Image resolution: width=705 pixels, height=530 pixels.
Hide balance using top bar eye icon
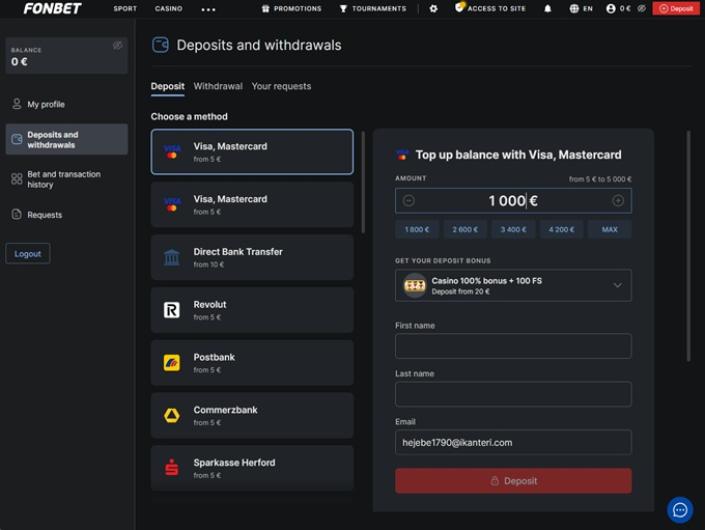(x=640, y=8)
